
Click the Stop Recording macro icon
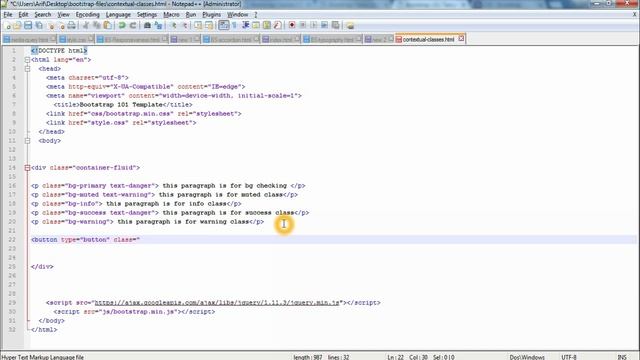[303, 25]
